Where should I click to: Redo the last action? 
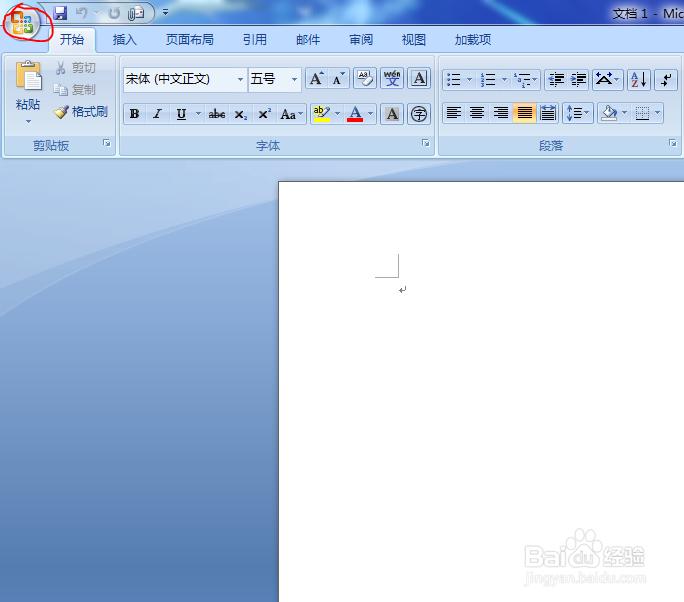coord(114,13)
